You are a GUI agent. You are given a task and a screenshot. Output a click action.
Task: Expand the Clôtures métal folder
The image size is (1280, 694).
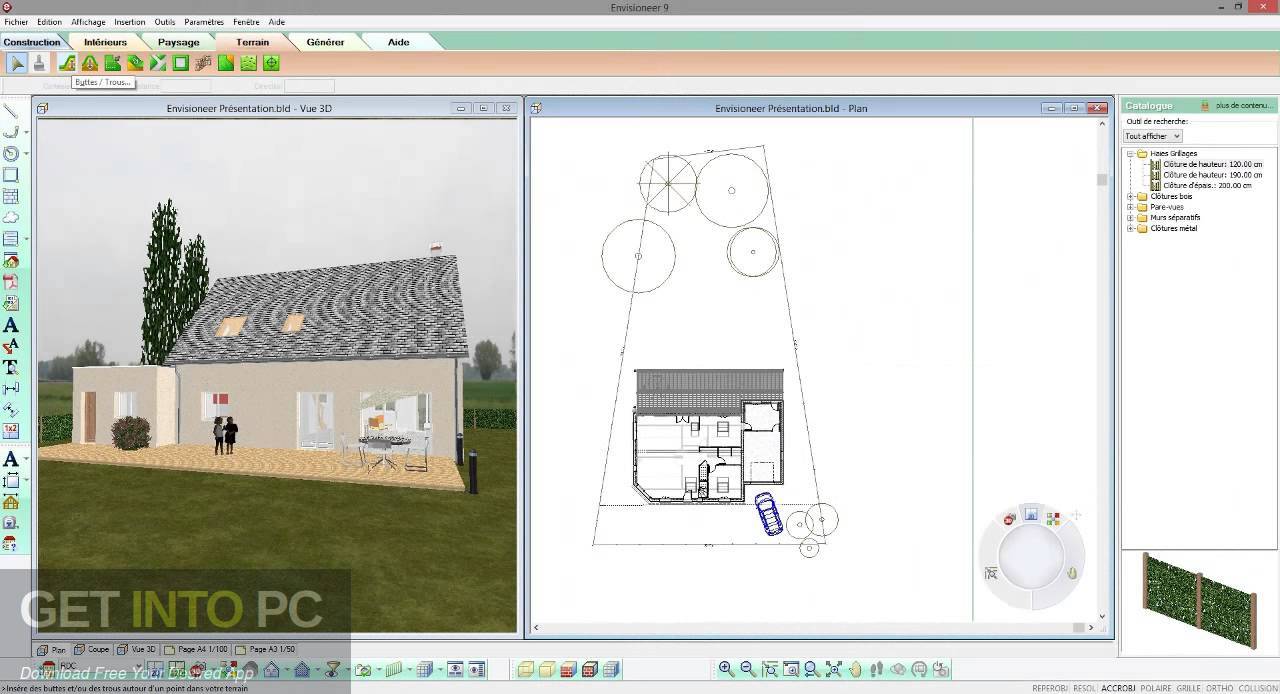pos(1130,229)
